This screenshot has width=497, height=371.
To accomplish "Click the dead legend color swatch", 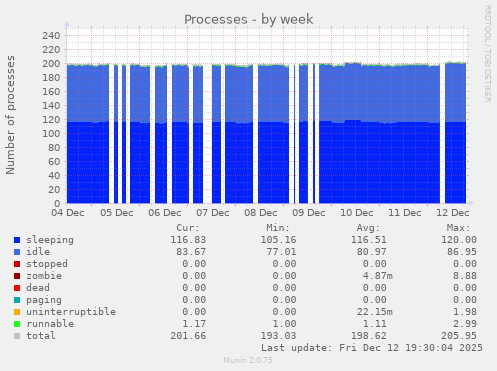I will tap(17, 288).
